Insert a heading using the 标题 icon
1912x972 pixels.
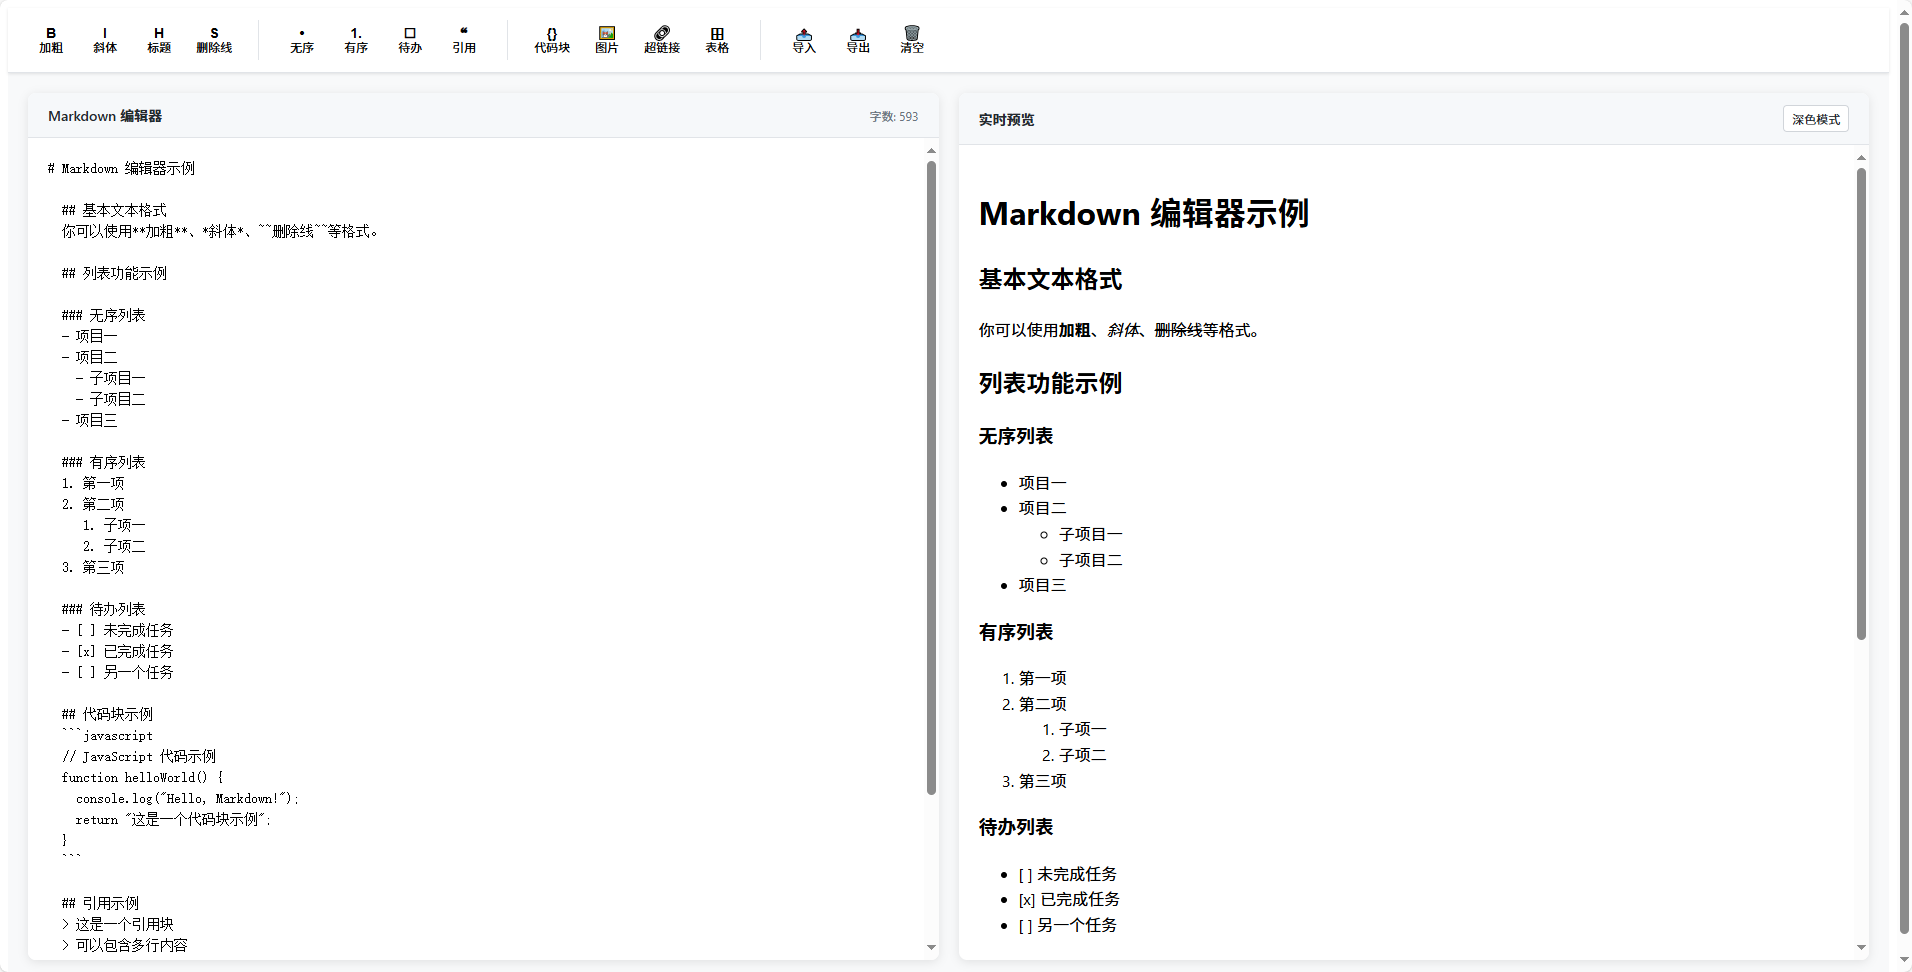(158, 39)
